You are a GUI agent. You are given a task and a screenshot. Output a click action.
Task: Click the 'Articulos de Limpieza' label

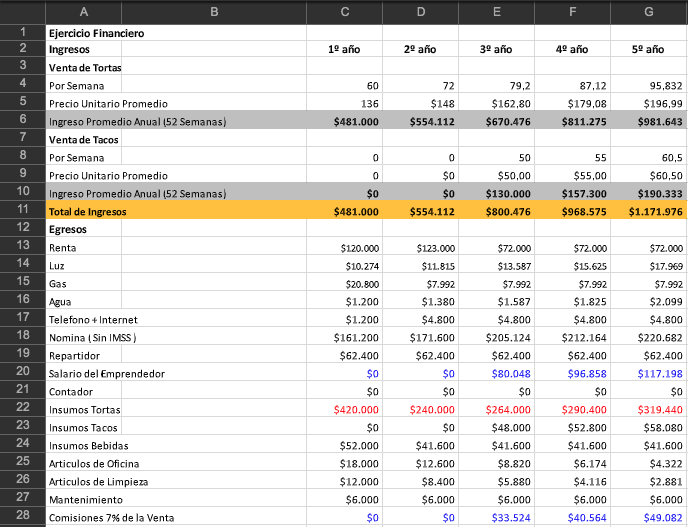pyautogui.click(x=98, y=481)
